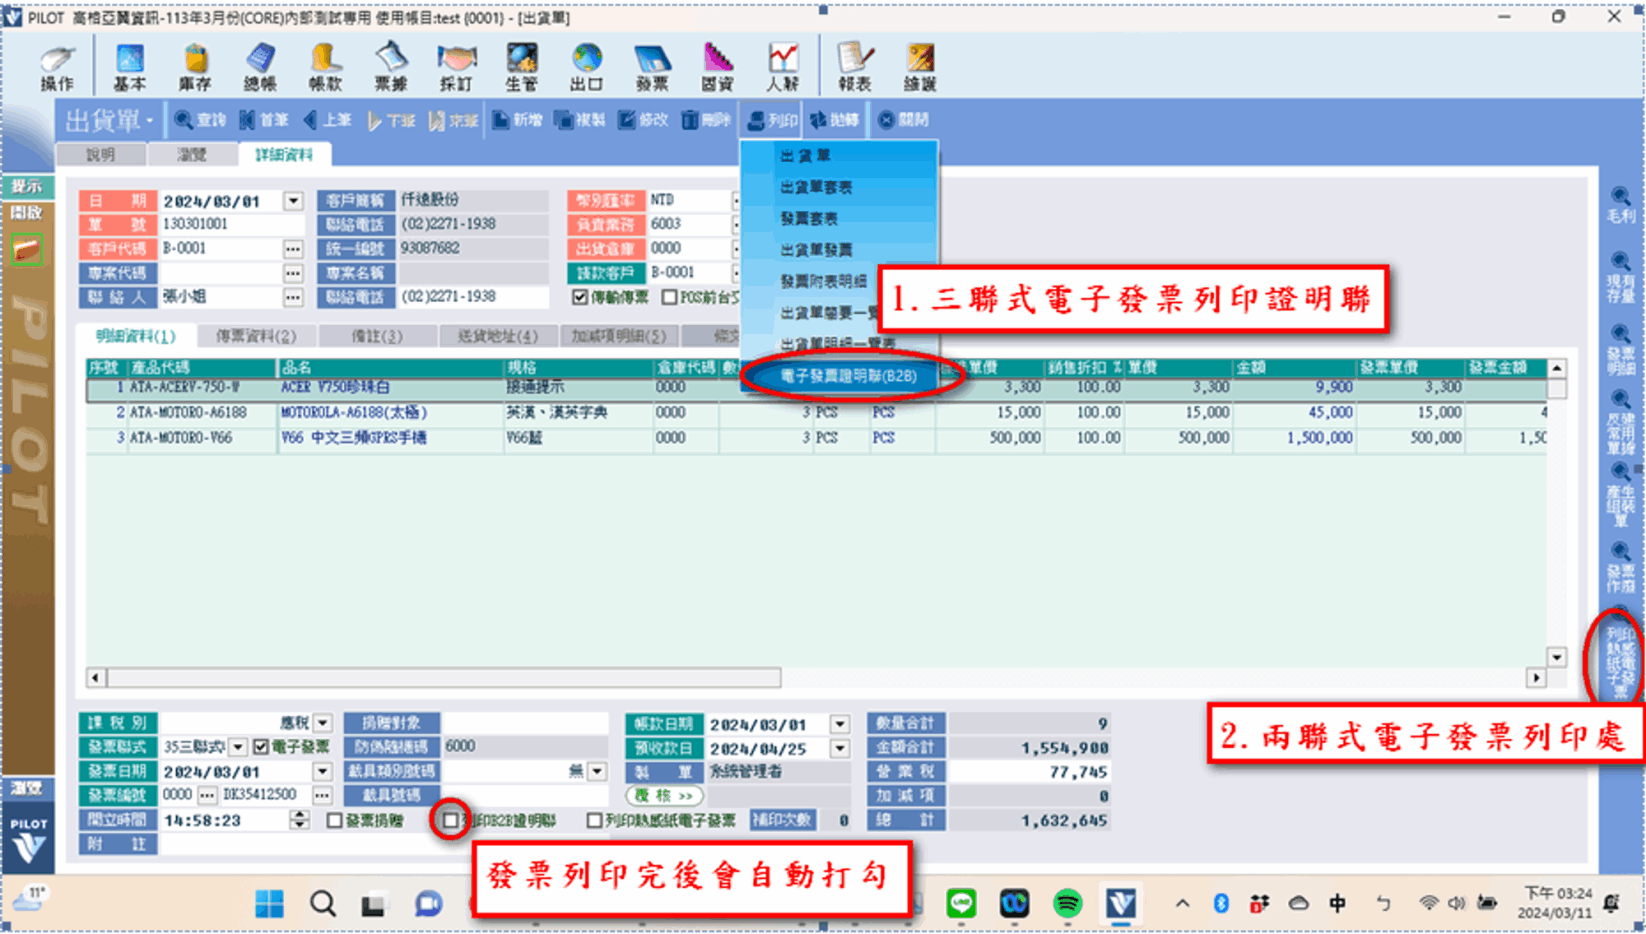Click the 列印熱感紙電子發票 sidebar icon

[1619, 660]
